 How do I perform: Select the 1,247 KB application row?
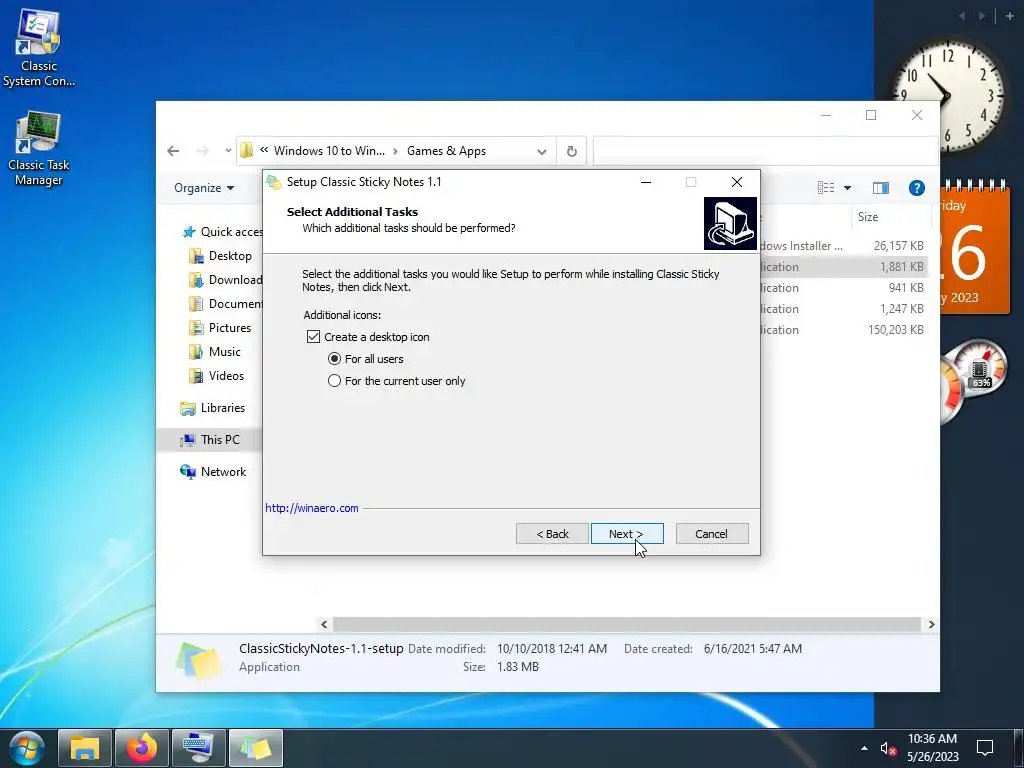point(842,309)
